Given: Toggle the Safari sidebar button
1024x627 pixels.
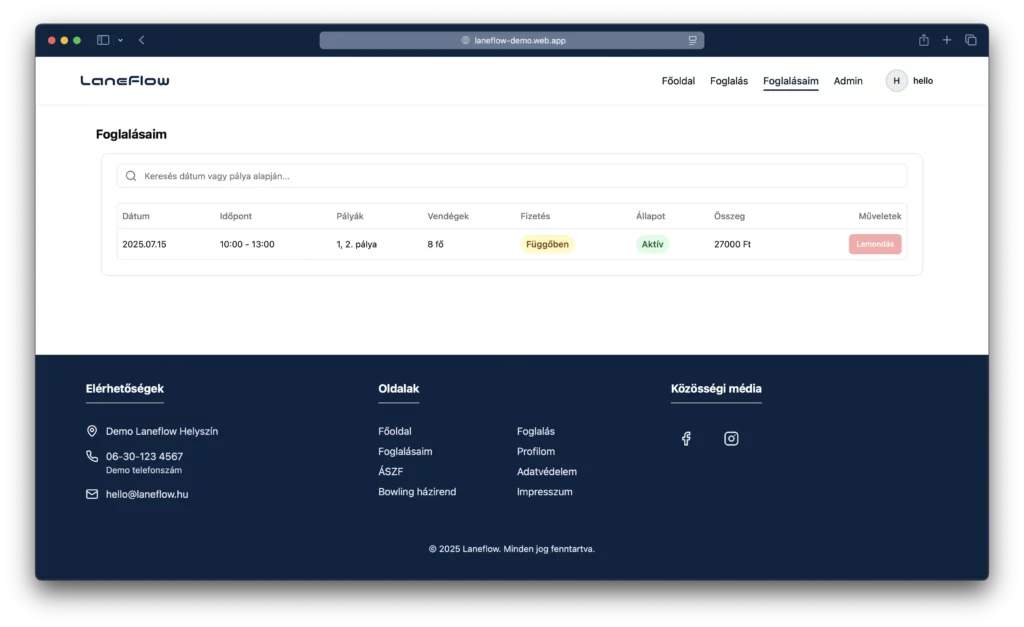Looking at the screenshot, I should pyautogui.click(x=103, y=40).
